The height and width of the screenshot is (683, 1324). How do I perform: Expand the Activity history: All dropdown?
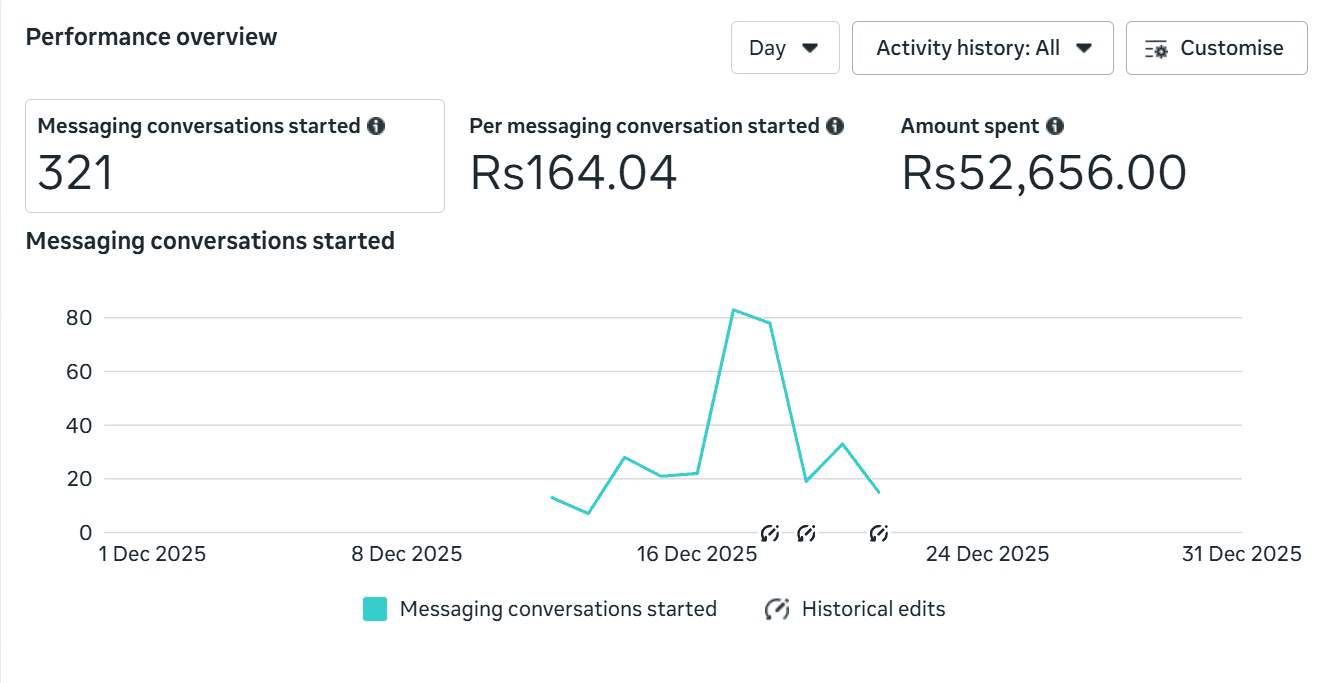(982, 48)
